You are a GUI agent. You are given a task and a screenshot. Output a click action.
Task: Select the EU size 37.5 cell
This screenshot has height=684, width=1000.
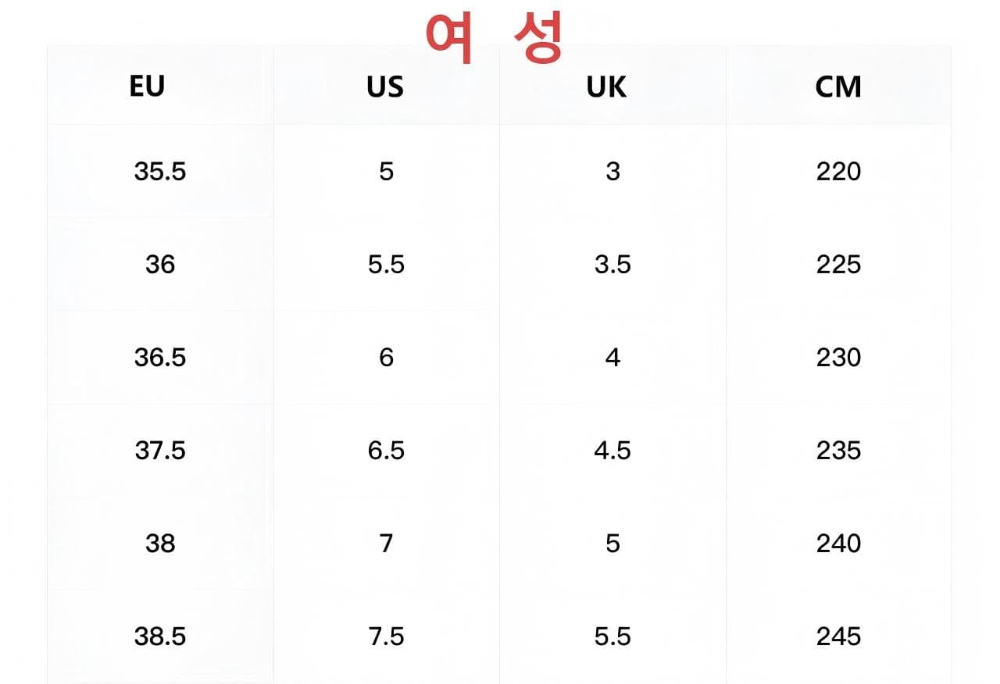click(x=160, y=450)
